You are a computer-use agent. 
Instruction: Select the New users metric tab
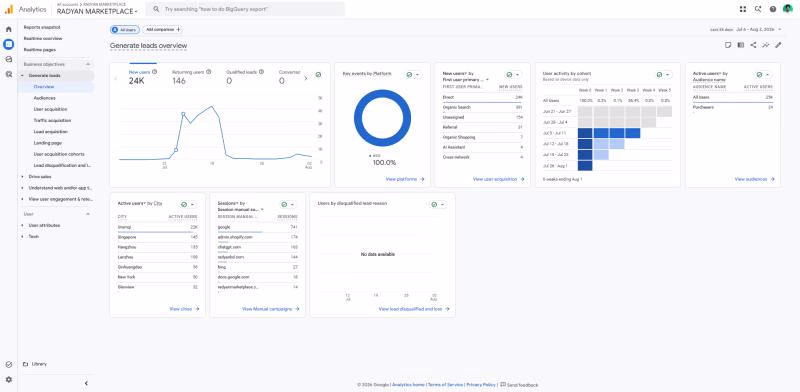click(143, 77)
